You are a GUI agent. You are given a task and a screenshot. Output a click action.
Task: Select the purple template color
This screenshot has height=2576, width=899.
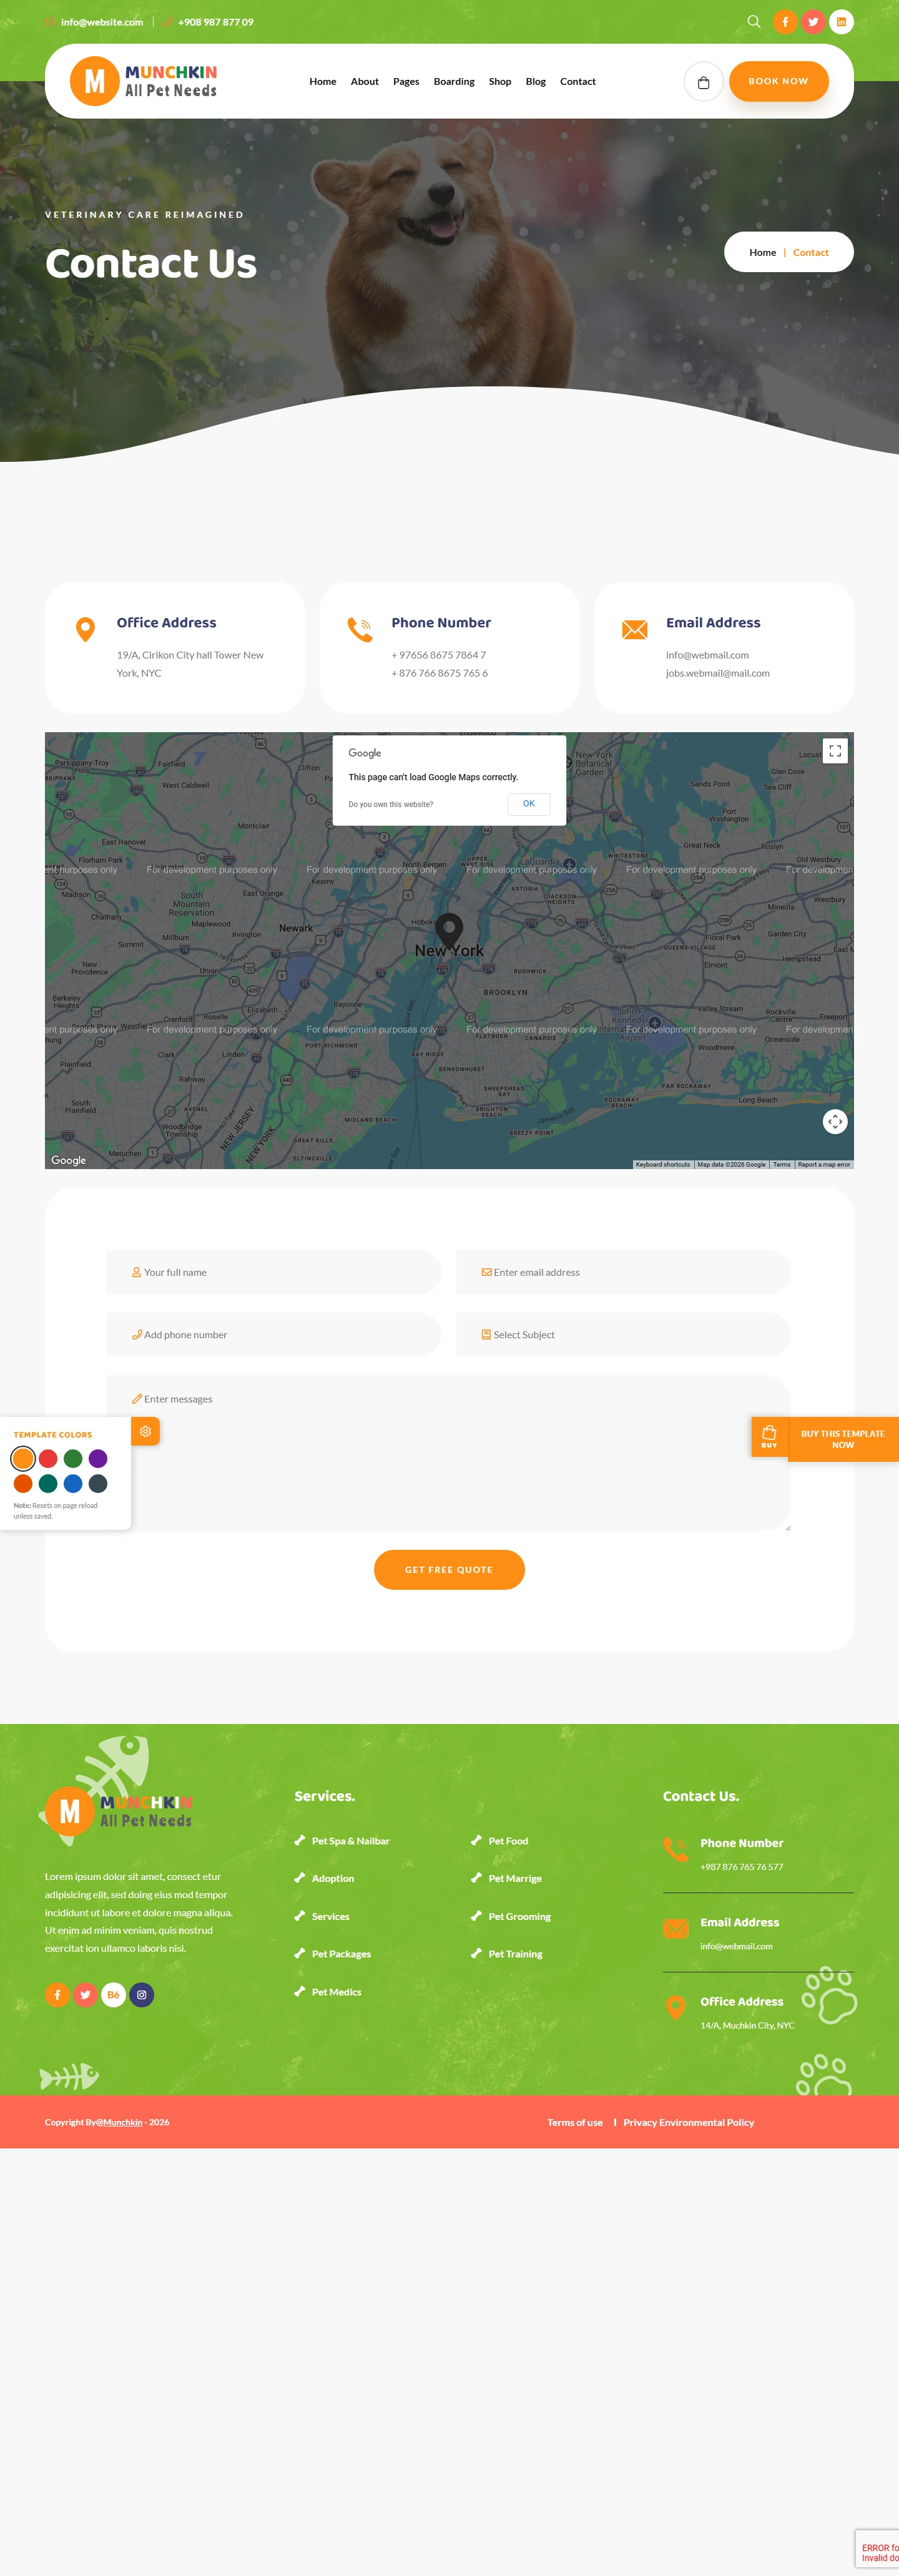(x=98, y=1458)
